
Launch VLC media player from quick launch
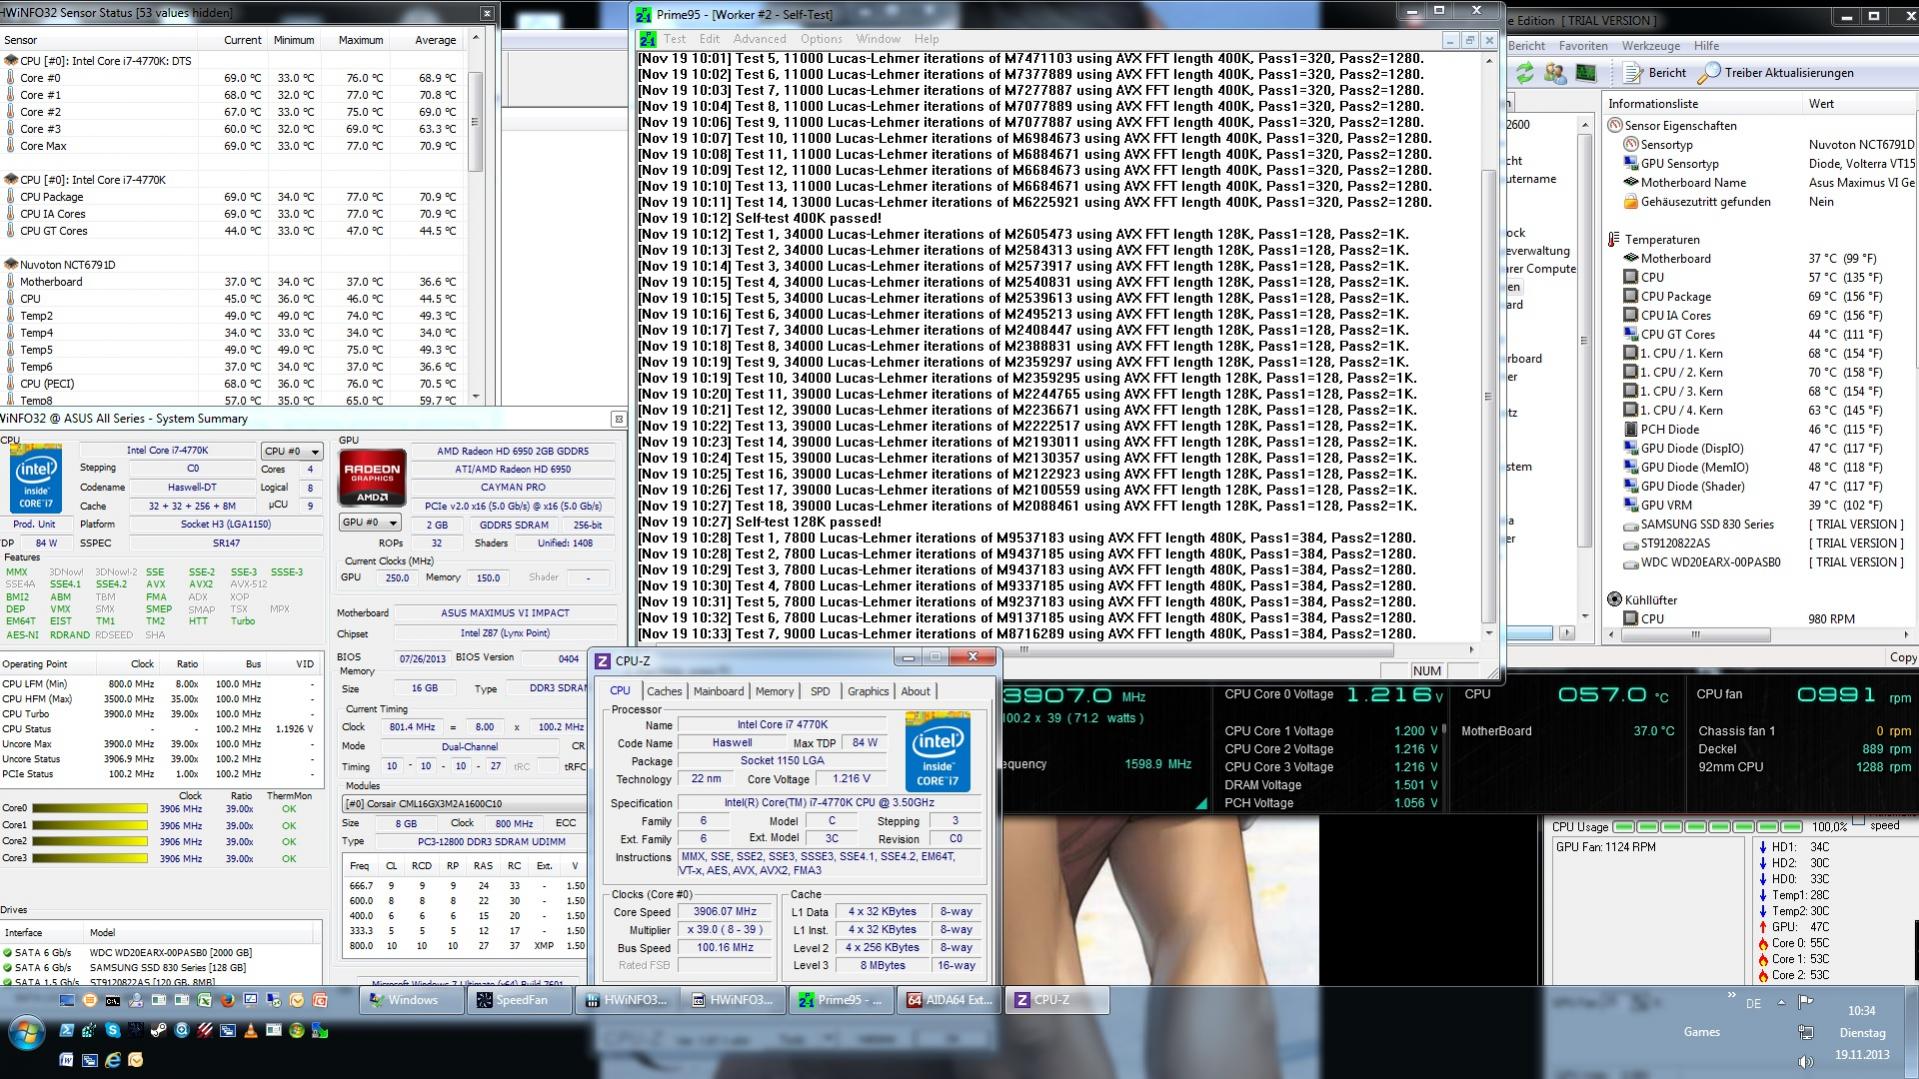click(x=251, y=1030)
